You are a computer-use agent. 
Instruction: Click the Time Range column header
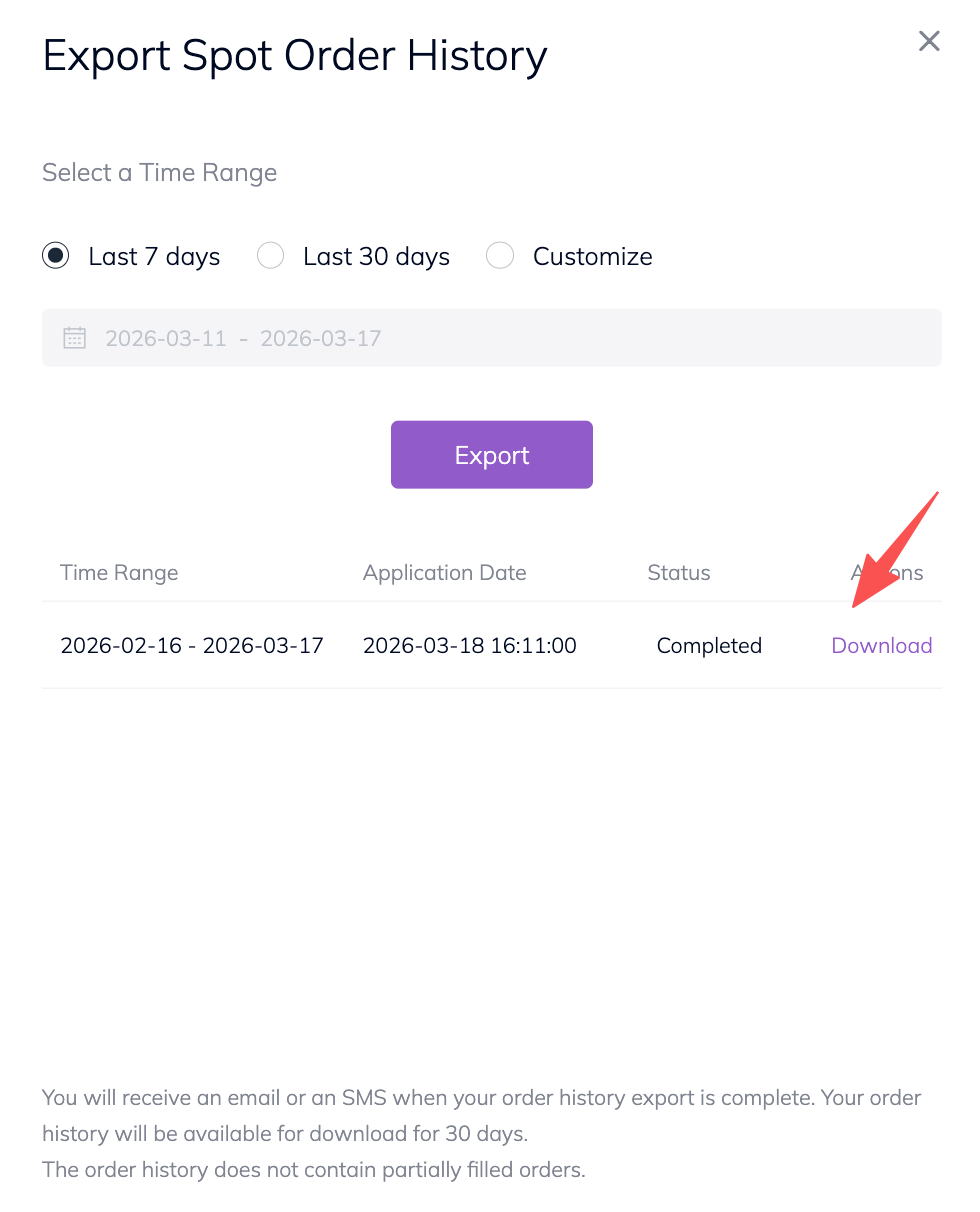[119, 573]
